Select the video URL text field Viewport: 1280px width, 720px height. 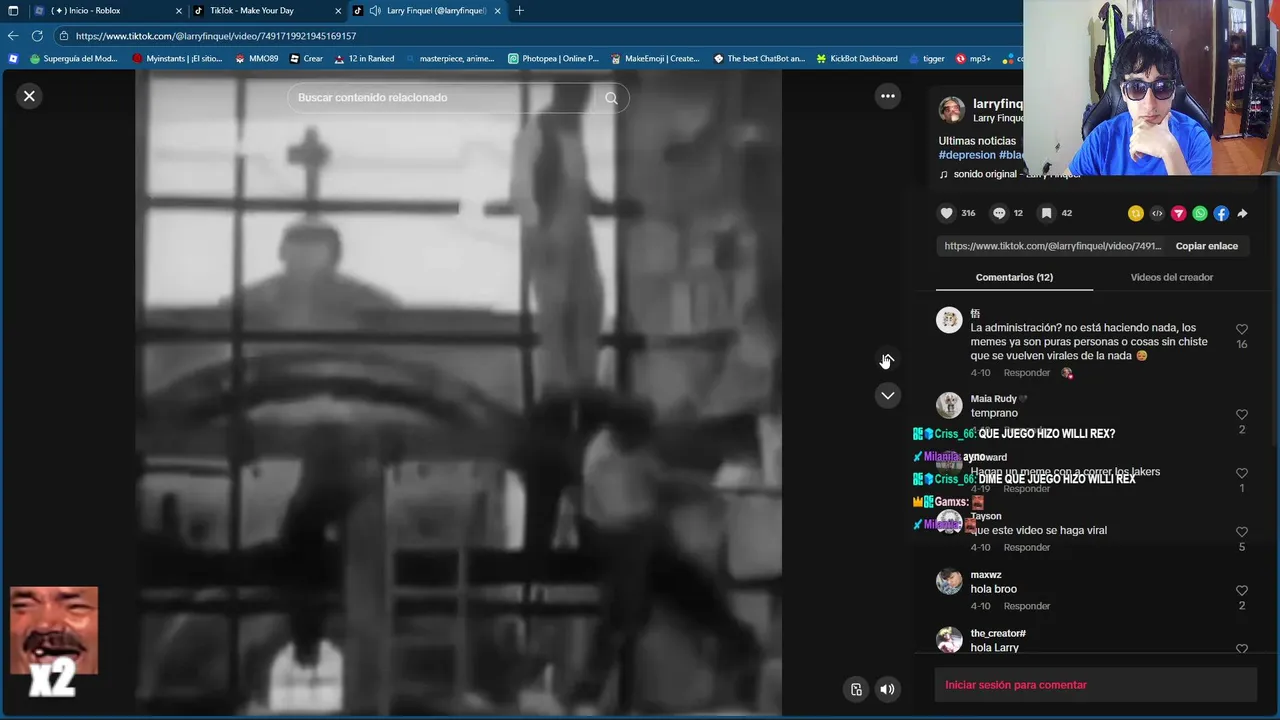click(x=1052, y=246)
